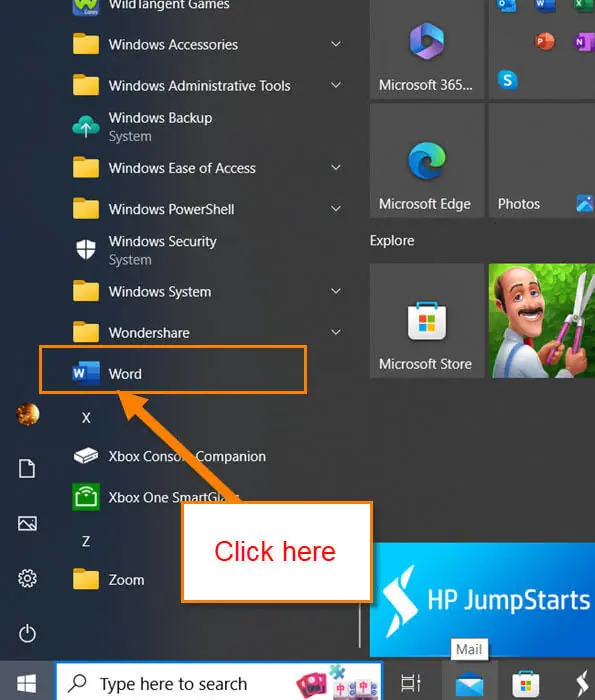Click the PowerPoint icon in Office tile
Screen dimensions: 595x700
544,42
